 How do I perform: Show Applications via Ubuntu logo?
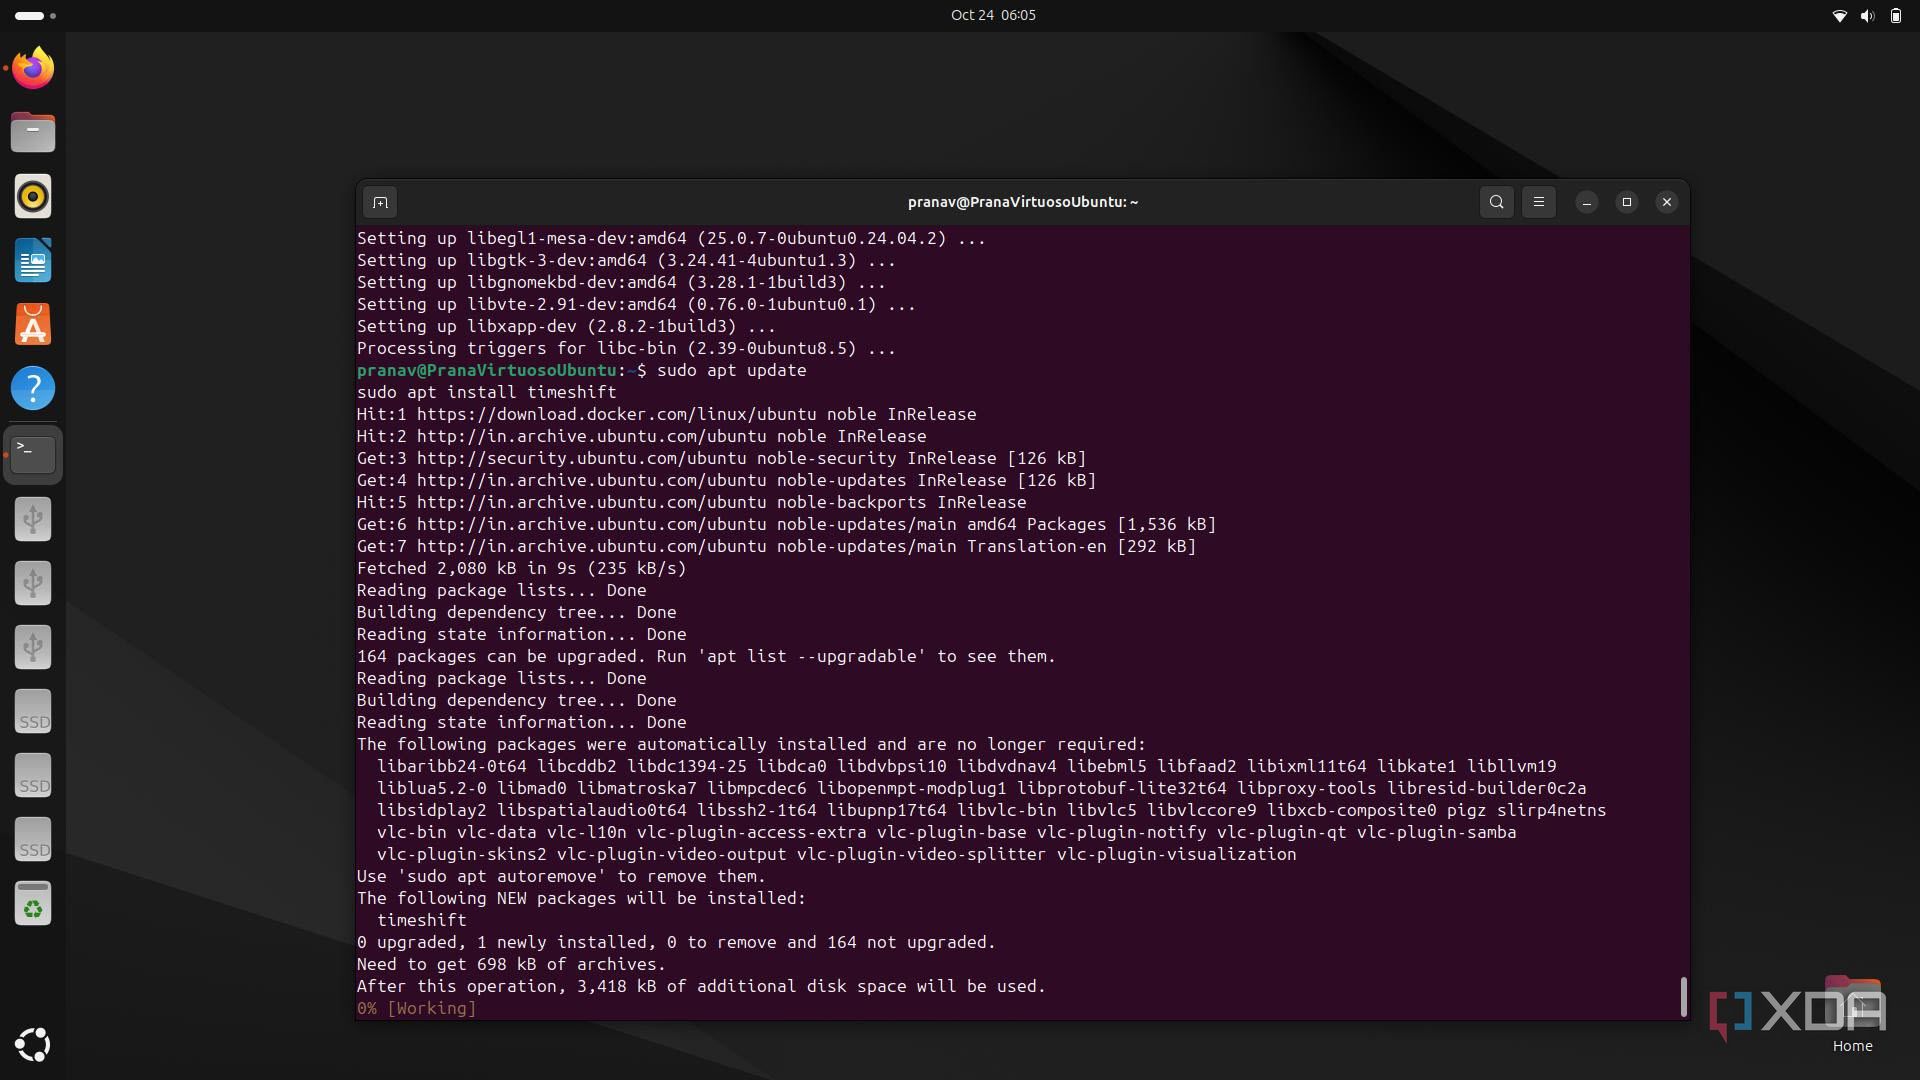tap(33, 1044)
